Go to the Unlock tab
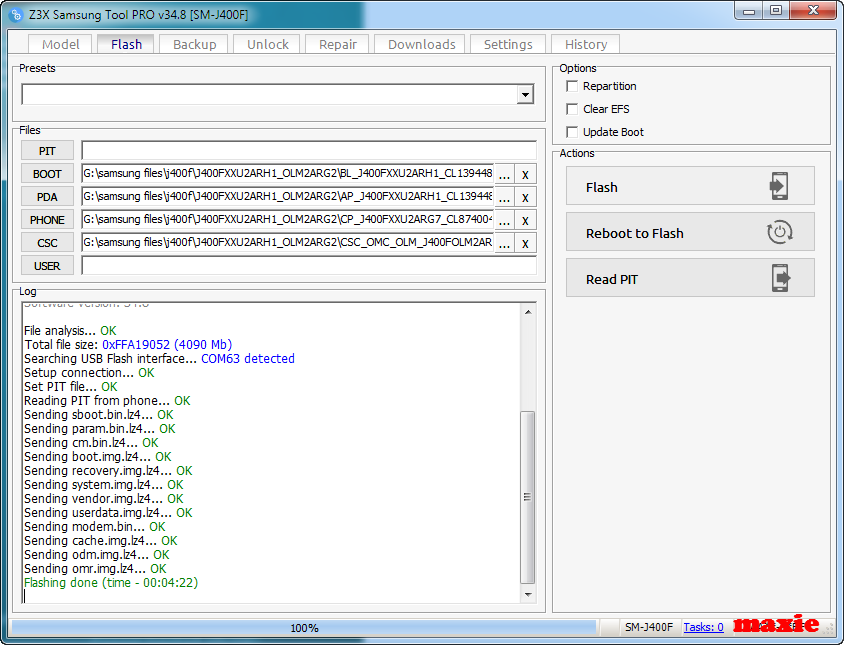The image size is (844, 645). pos(268,44)
